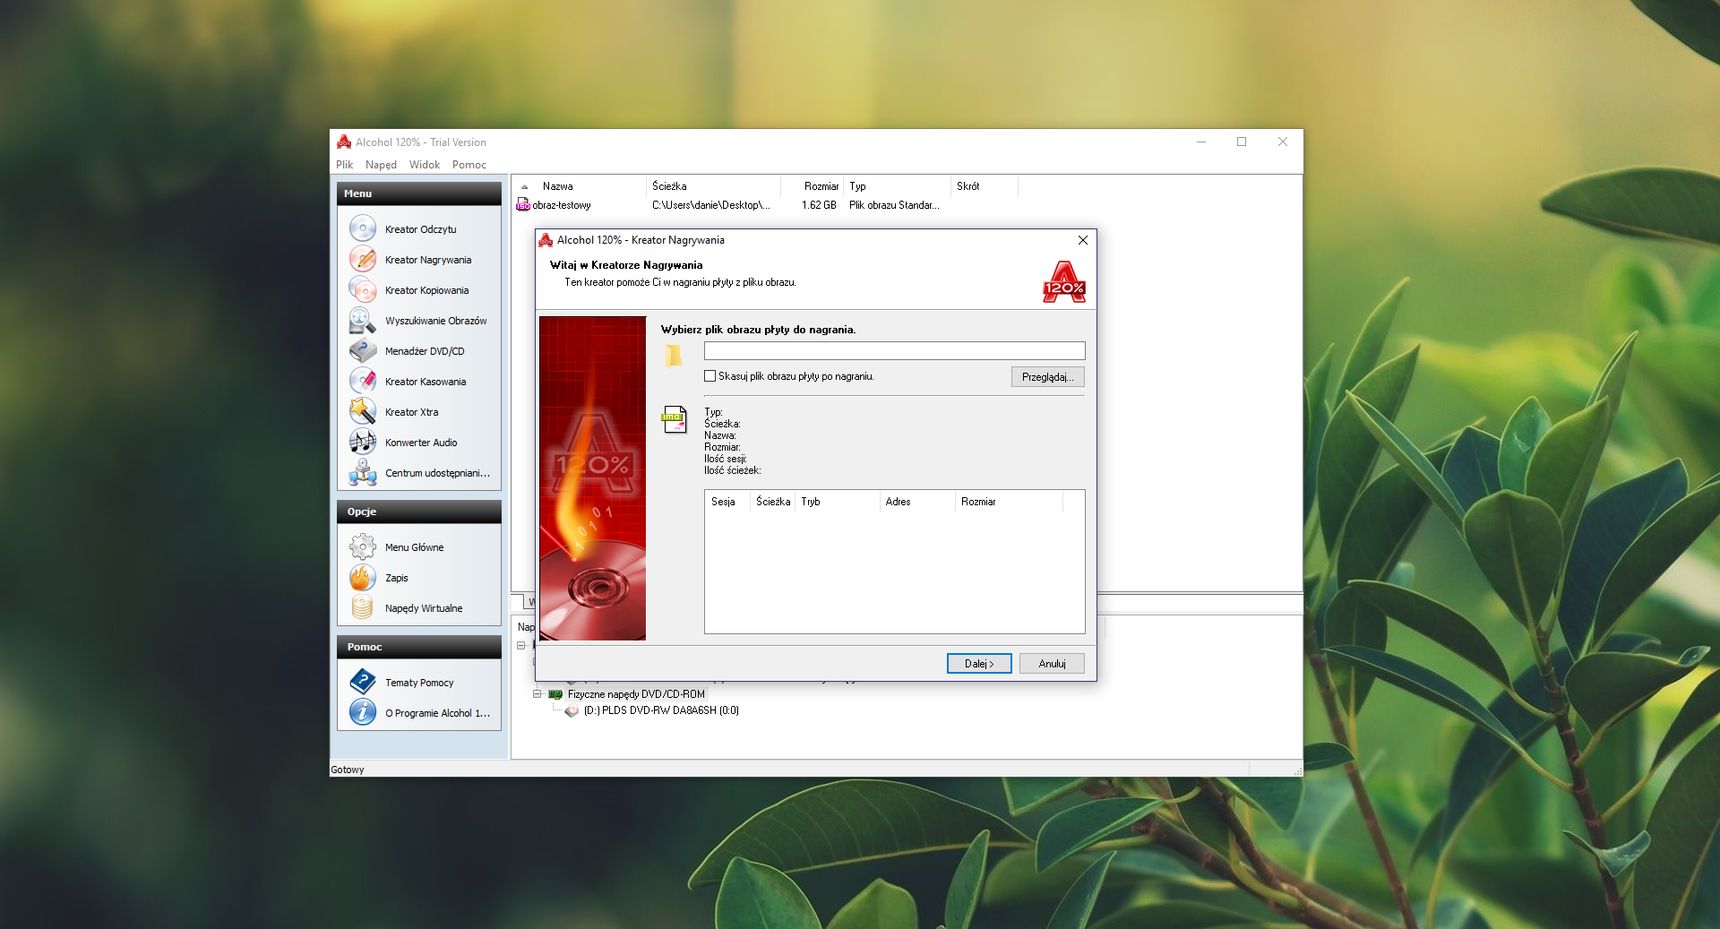Click the Skrót column header

tap(983, 186)
